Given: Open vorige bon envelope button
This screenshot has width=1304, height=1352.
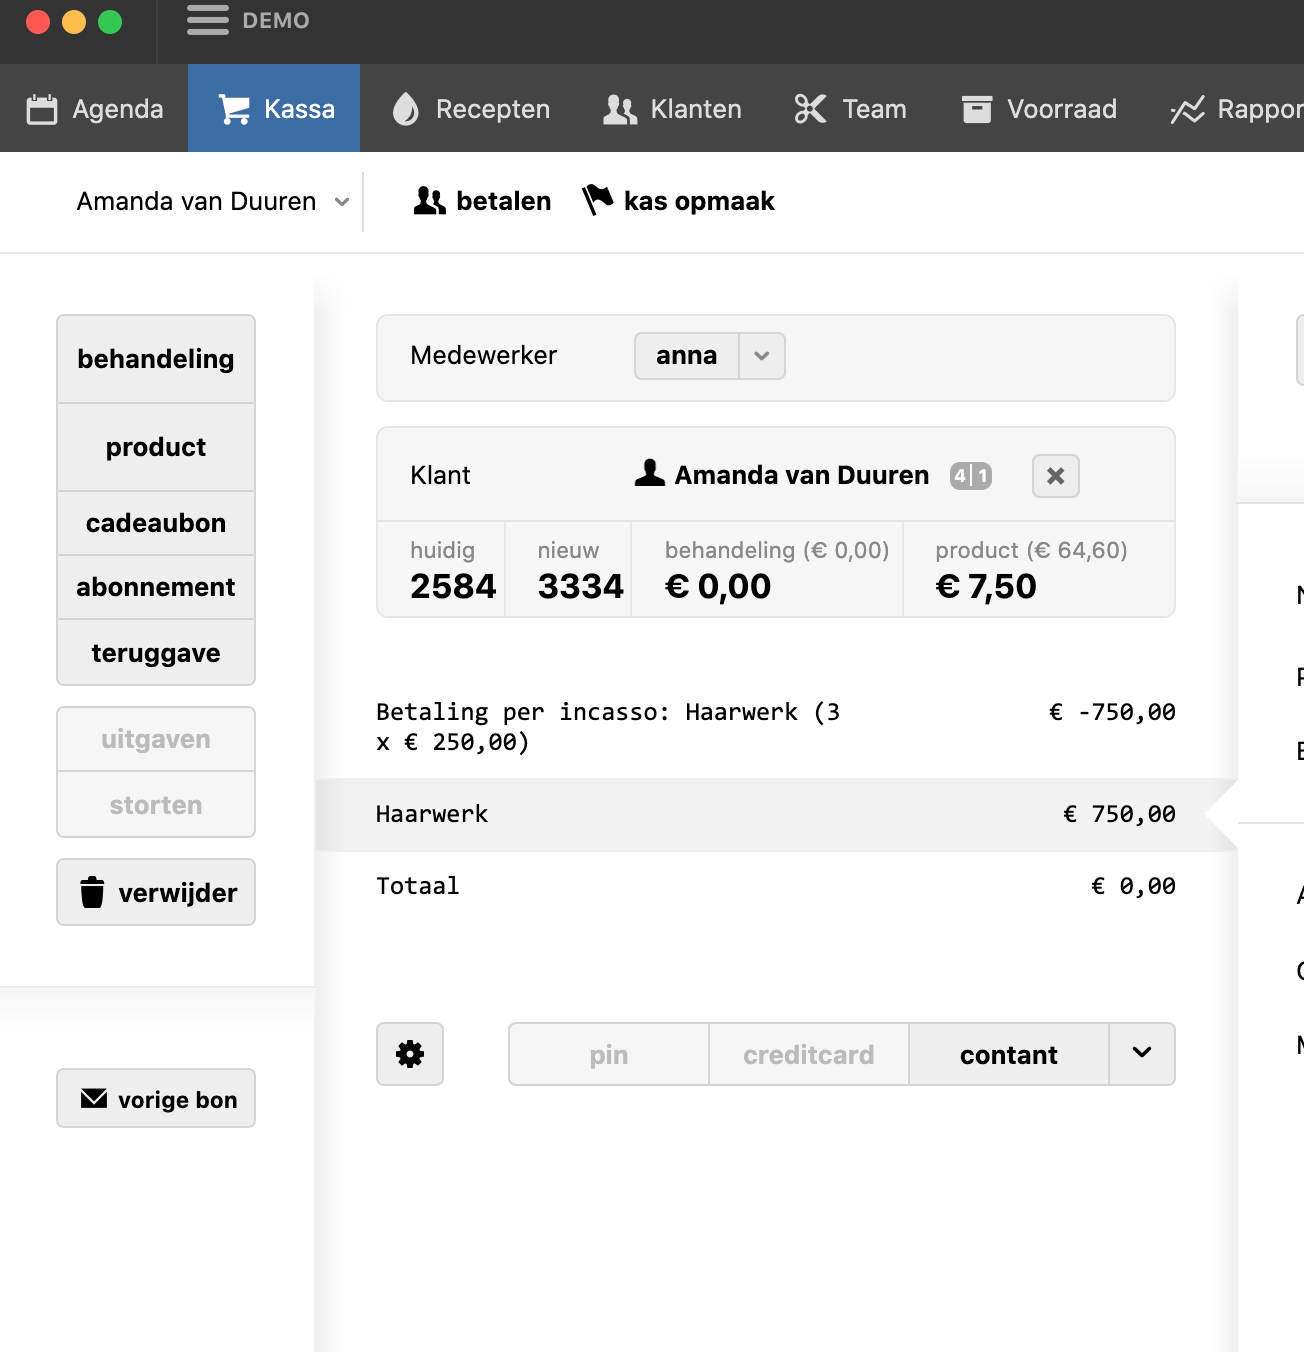Looking at the screenshot, I should 156,1099.
